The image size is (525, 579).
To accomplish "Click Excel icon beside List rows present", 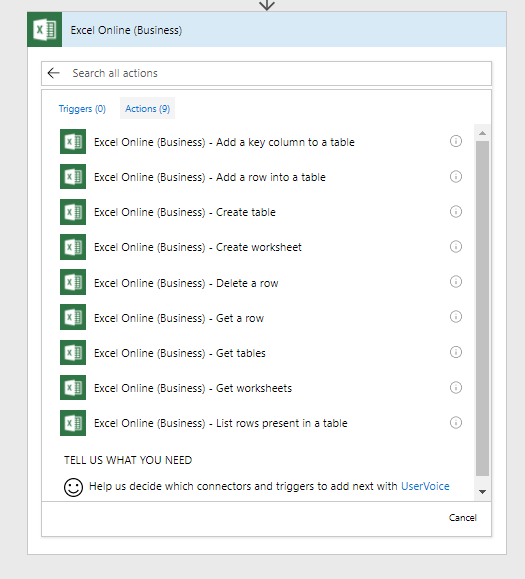I will (73, 423).
